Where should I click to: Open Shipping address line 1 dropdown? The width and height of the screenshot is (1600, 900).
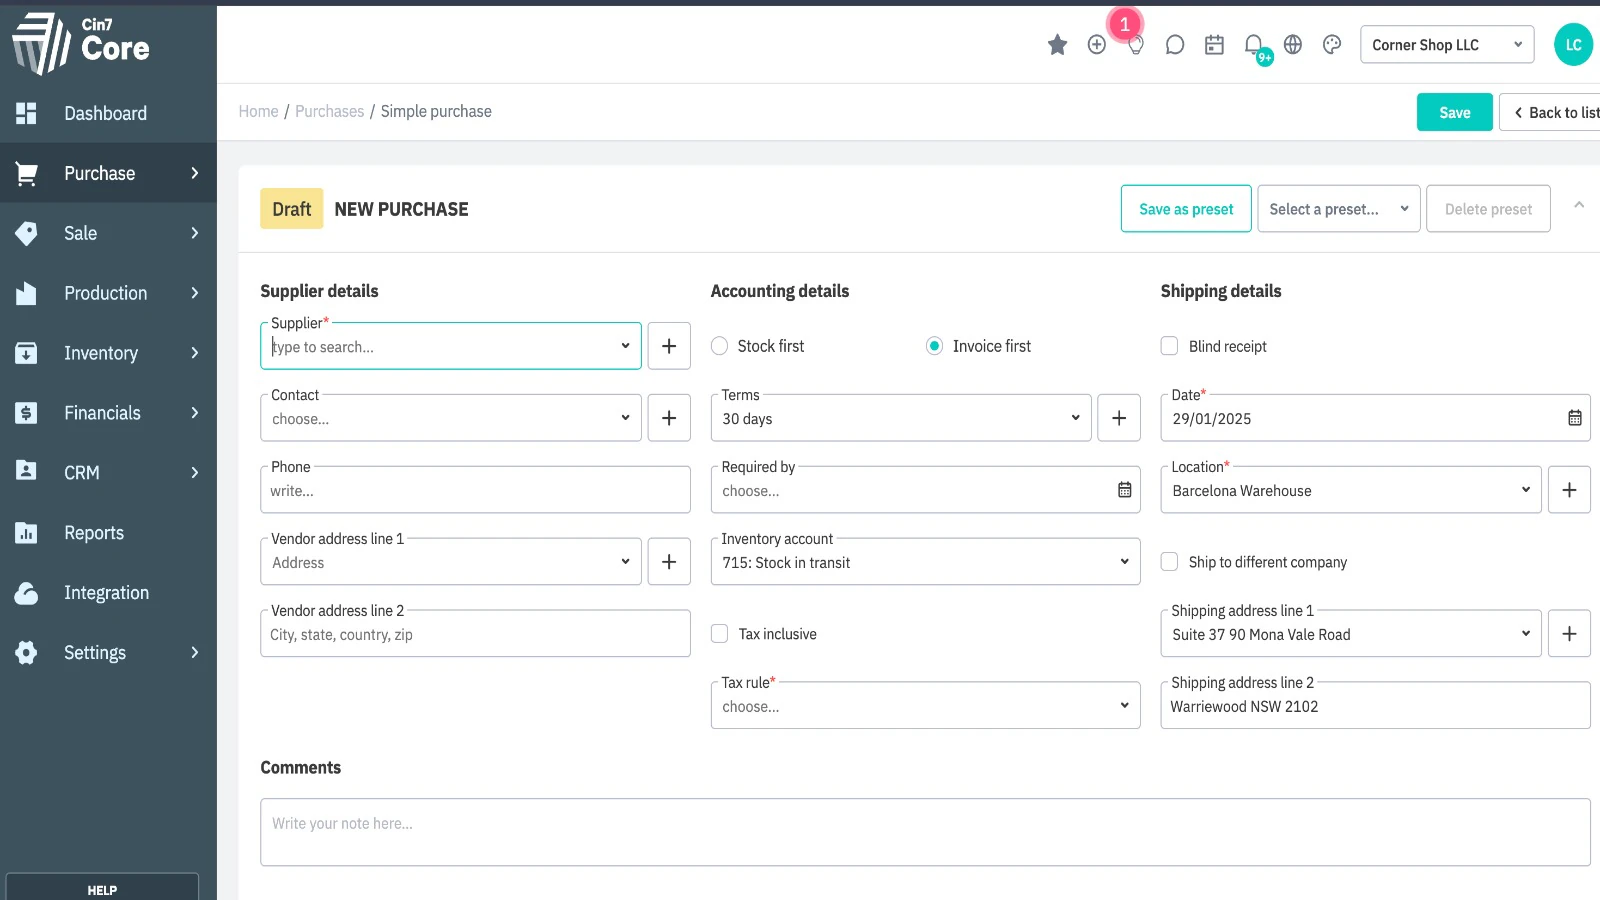coord(1351,634)
